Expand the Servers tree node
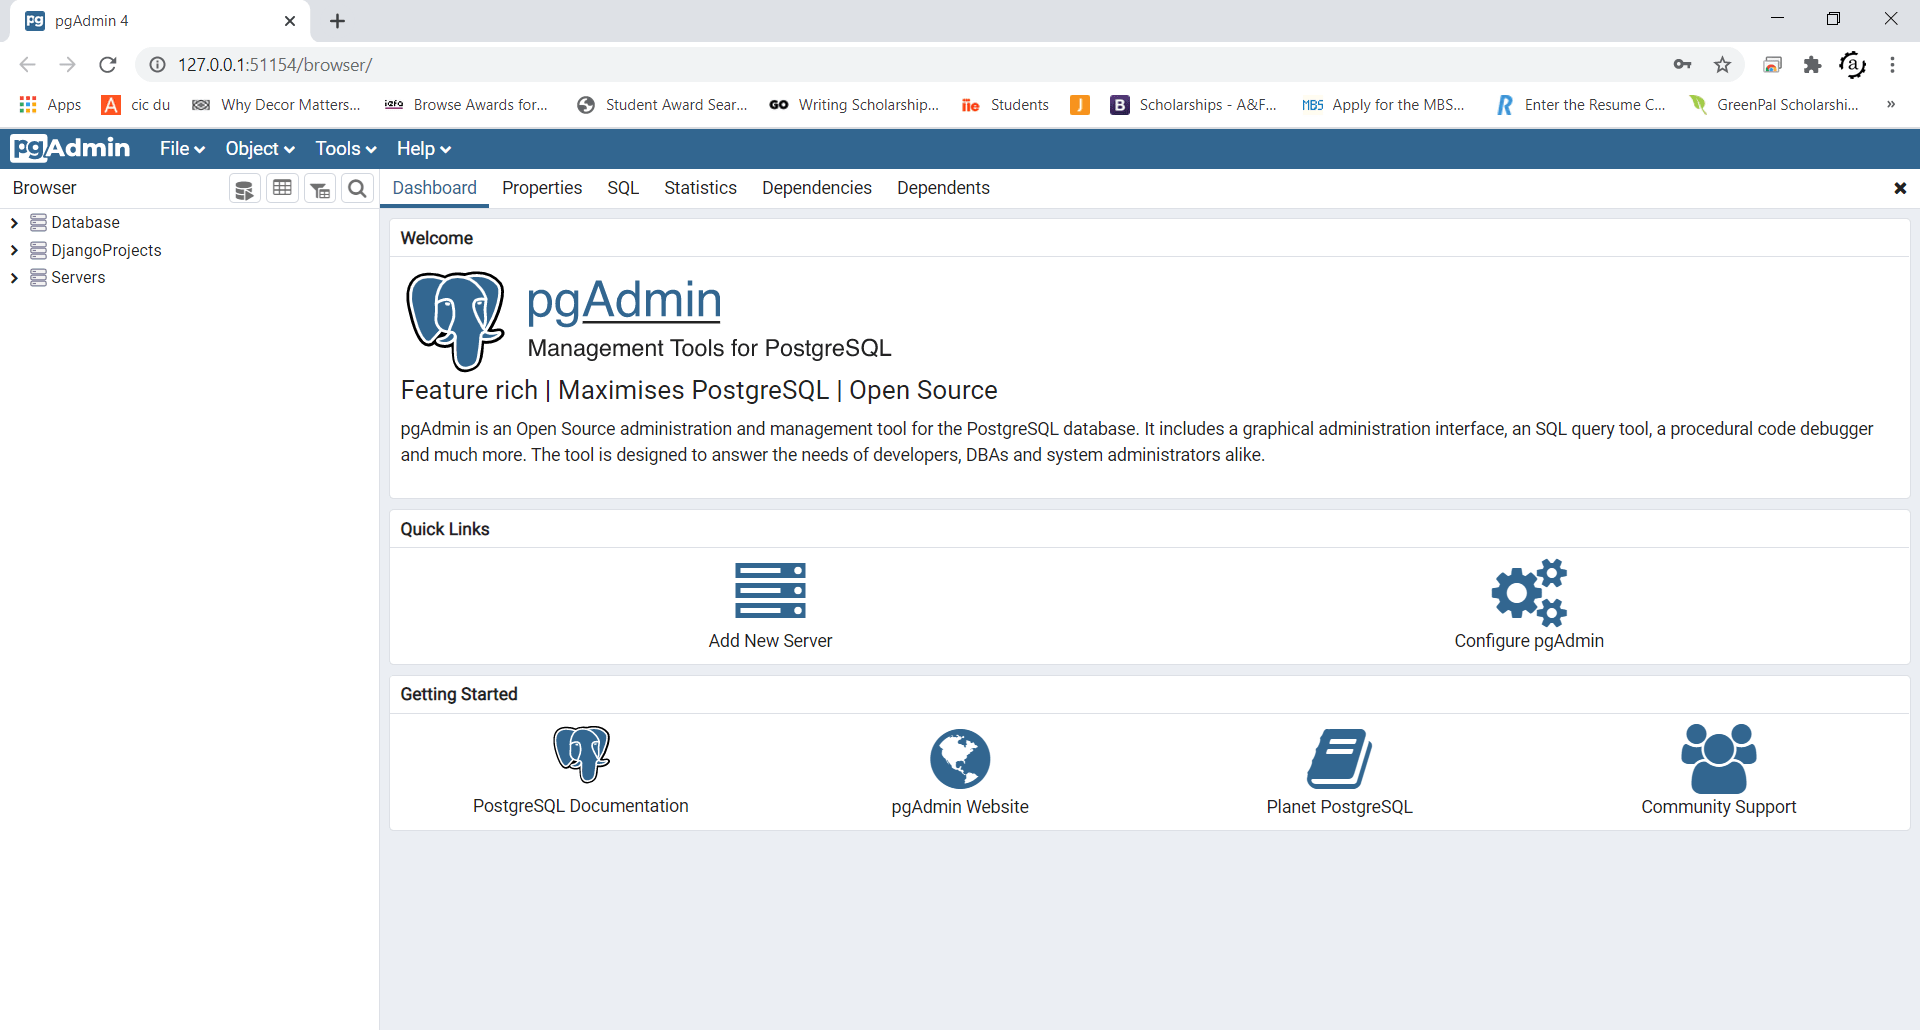This screenshot has width=1920, height=1030. point(14,278)
